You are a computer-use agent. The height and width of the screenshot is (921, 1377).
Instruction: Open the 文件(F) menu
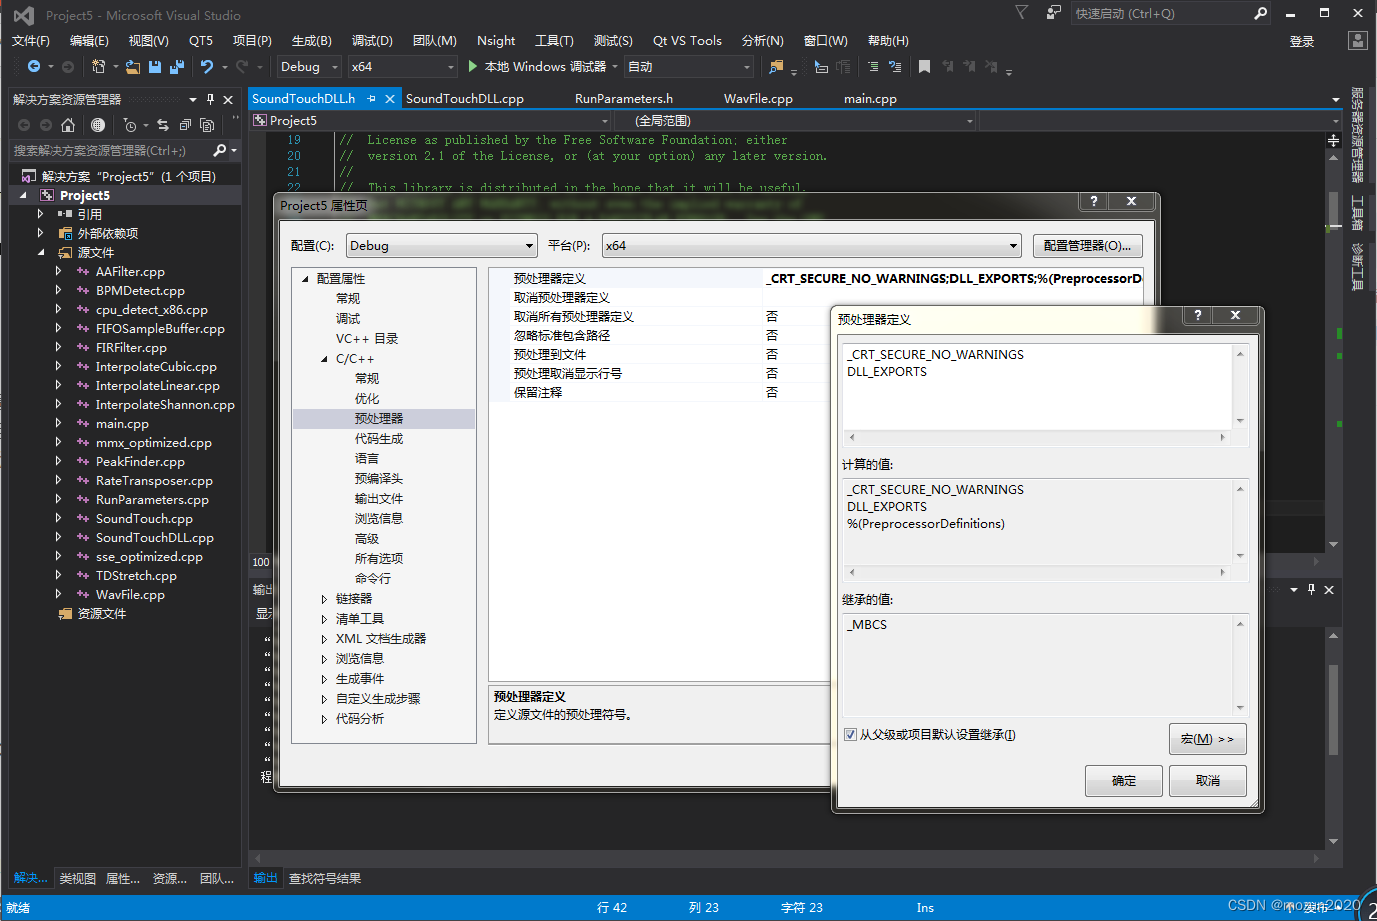[x=31, y=41]
